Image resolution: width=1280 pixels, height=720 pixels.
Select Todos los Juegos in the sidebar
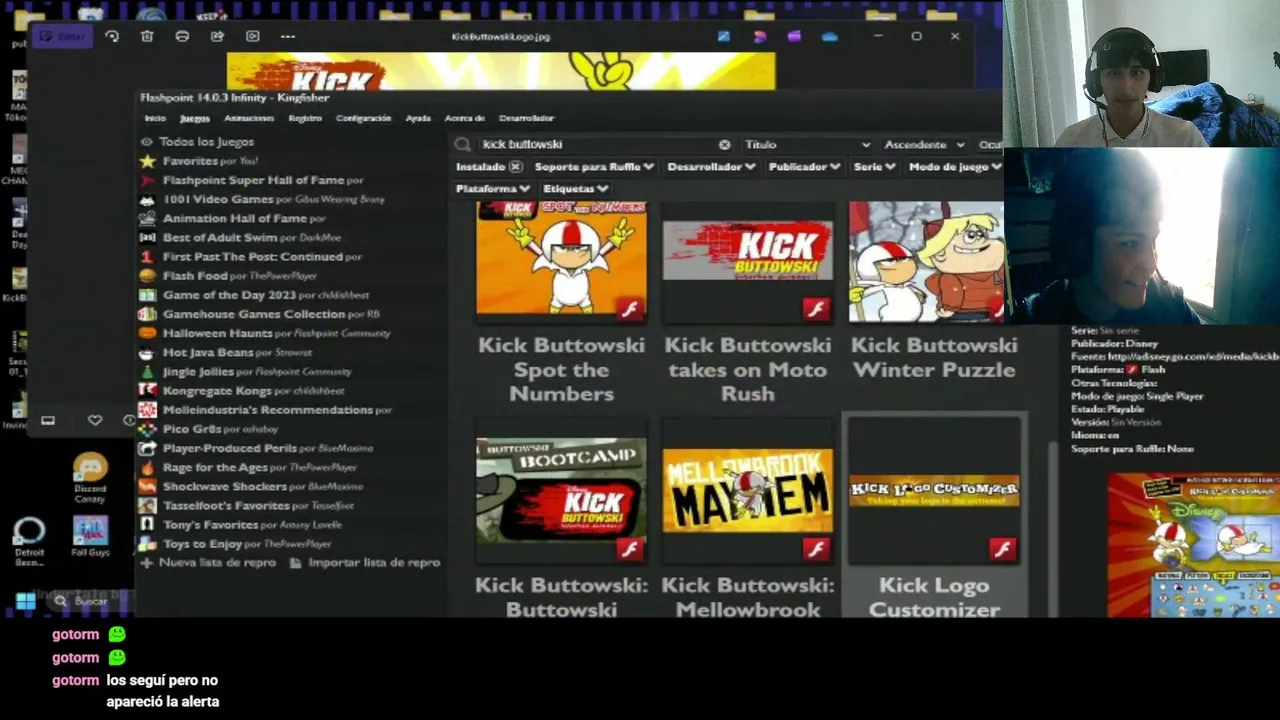click(x=206, y=142)
